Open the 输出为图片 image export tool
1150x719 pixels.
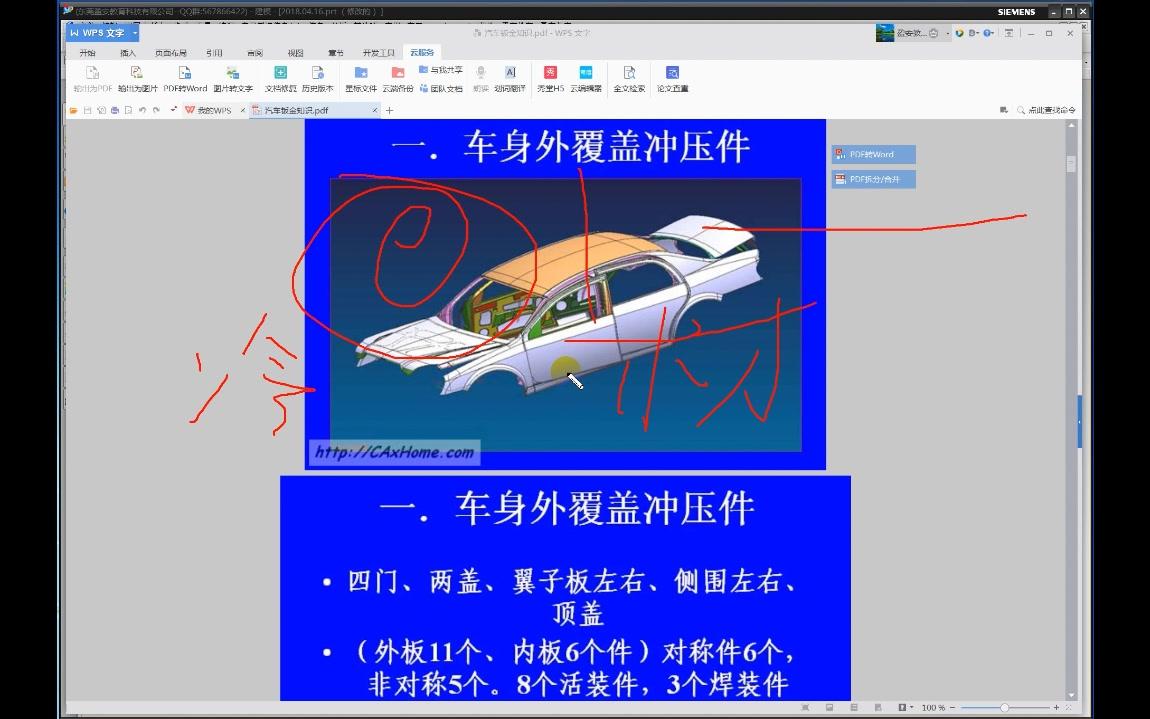click(x=135, y=78)
